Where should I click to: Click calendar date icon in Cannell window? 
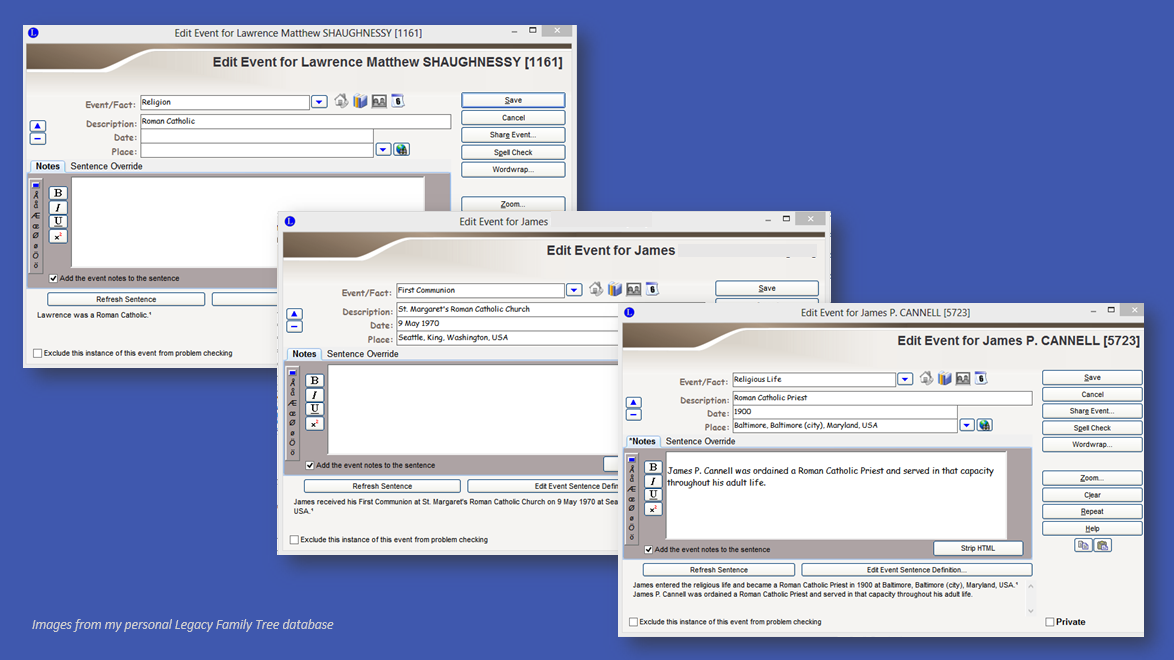pos(981,378)
